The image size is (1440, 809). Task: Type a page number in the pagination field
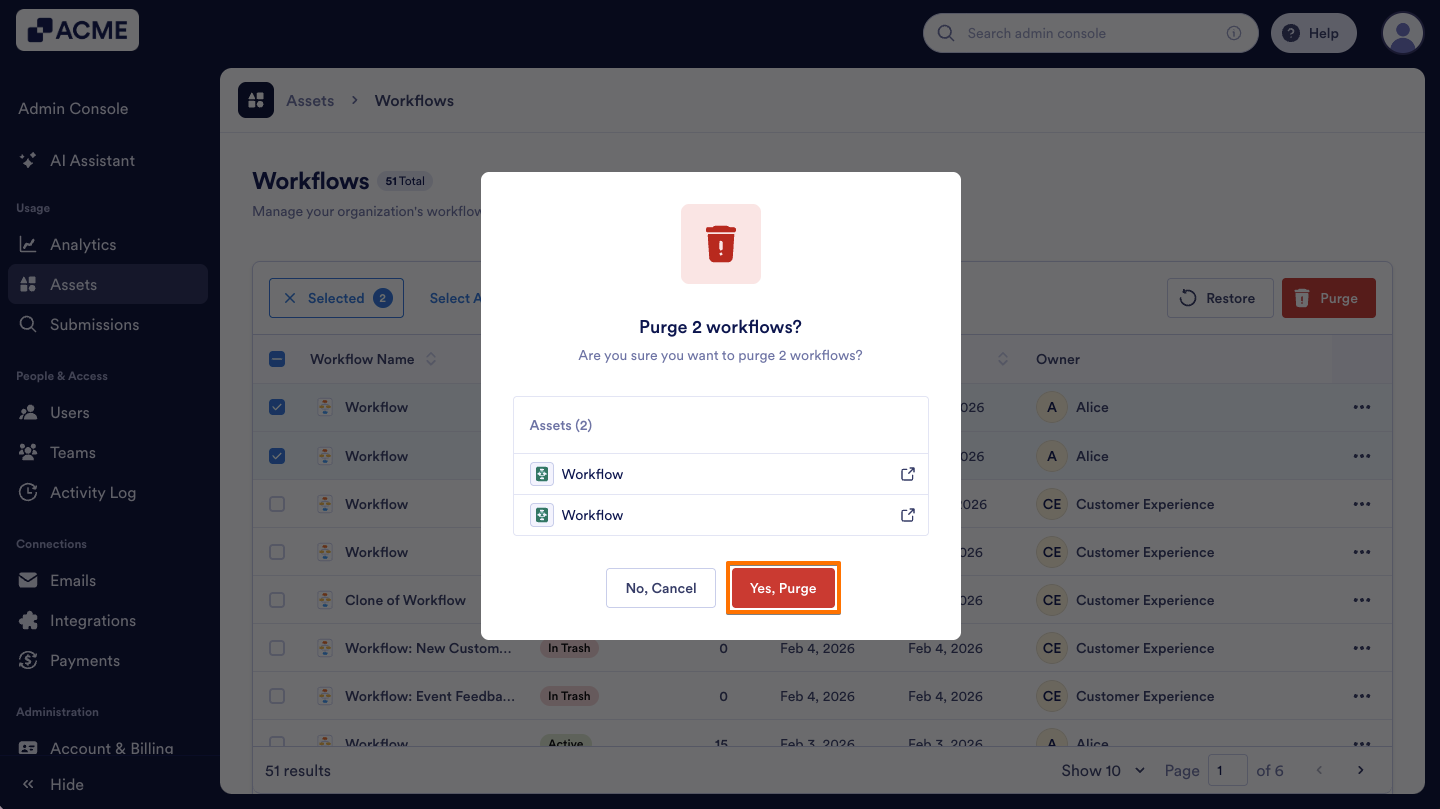(x=1228, y=770)
